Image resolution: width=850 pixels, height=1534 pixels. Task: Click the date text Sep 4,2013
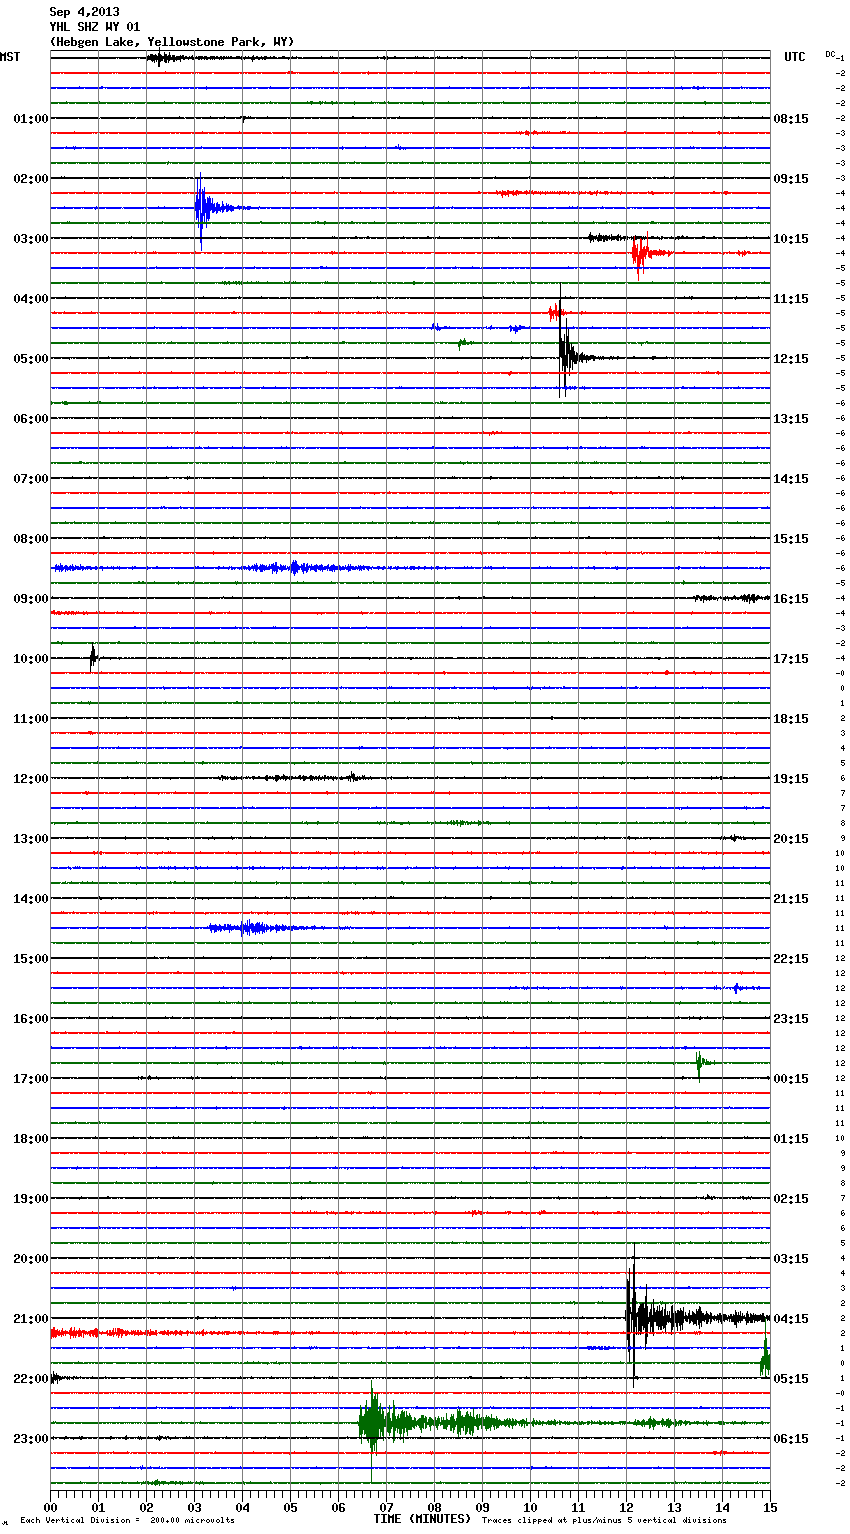[84, 12]
